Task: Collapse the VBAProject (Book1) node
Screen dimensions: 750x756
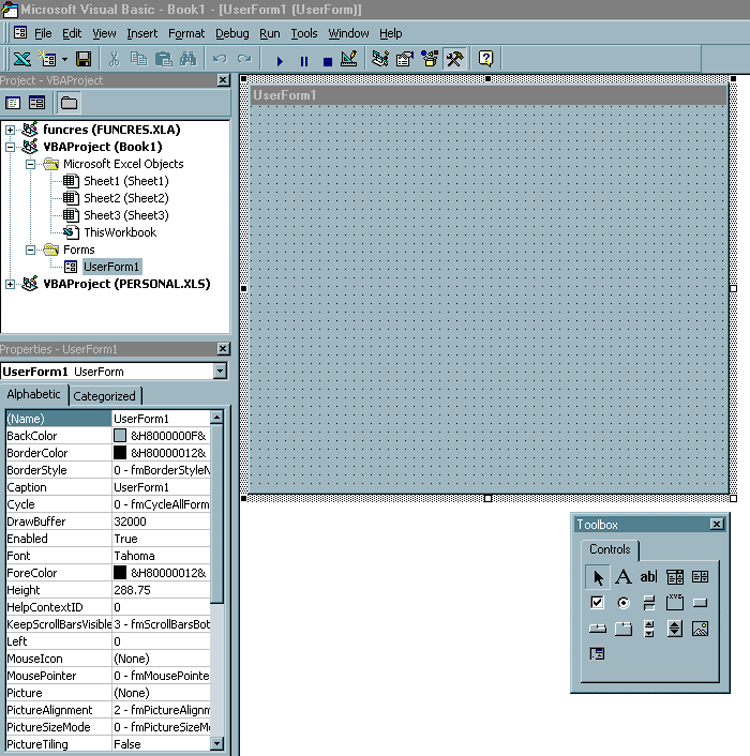Action: pos(10,147)
